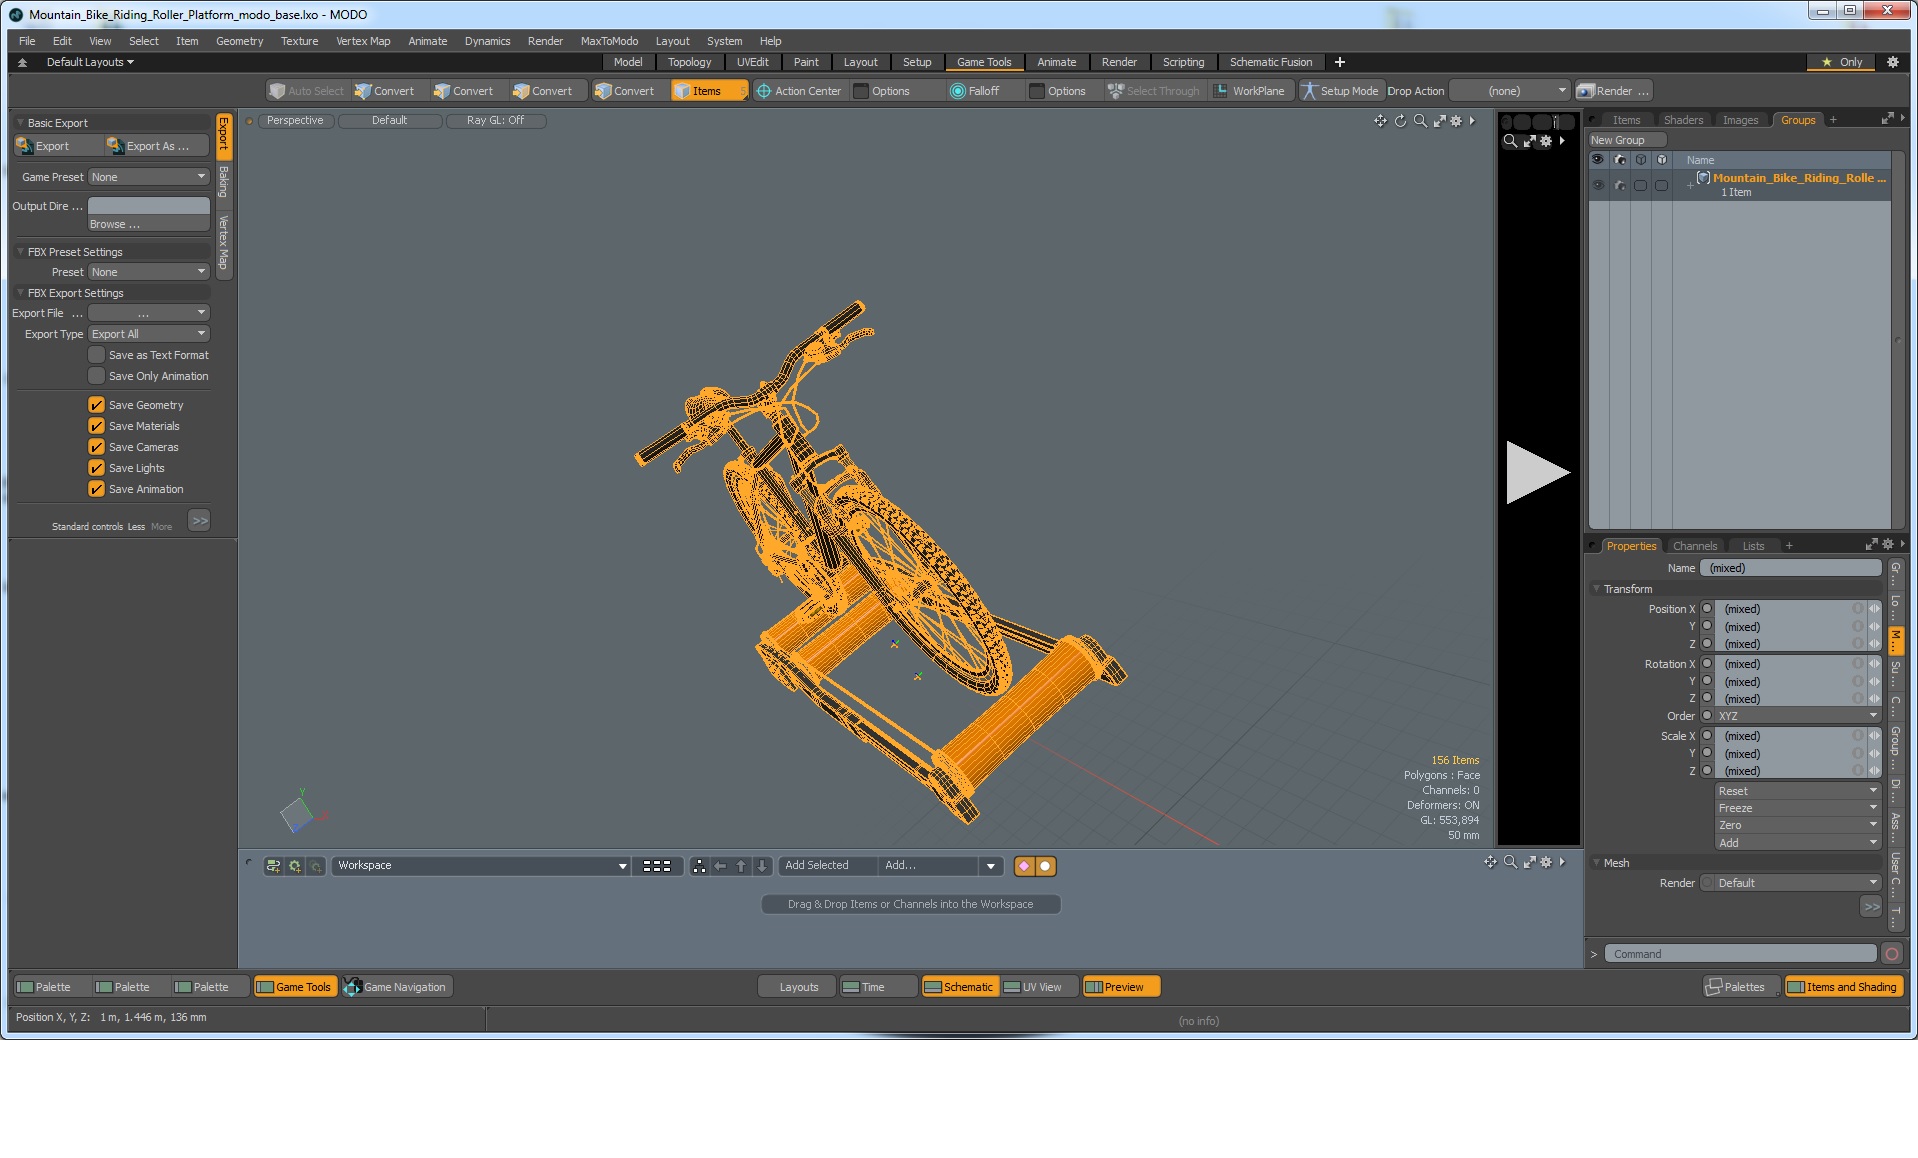
Task: Open the Drop Action (none) dropdown
Action: click(1510, 91)
